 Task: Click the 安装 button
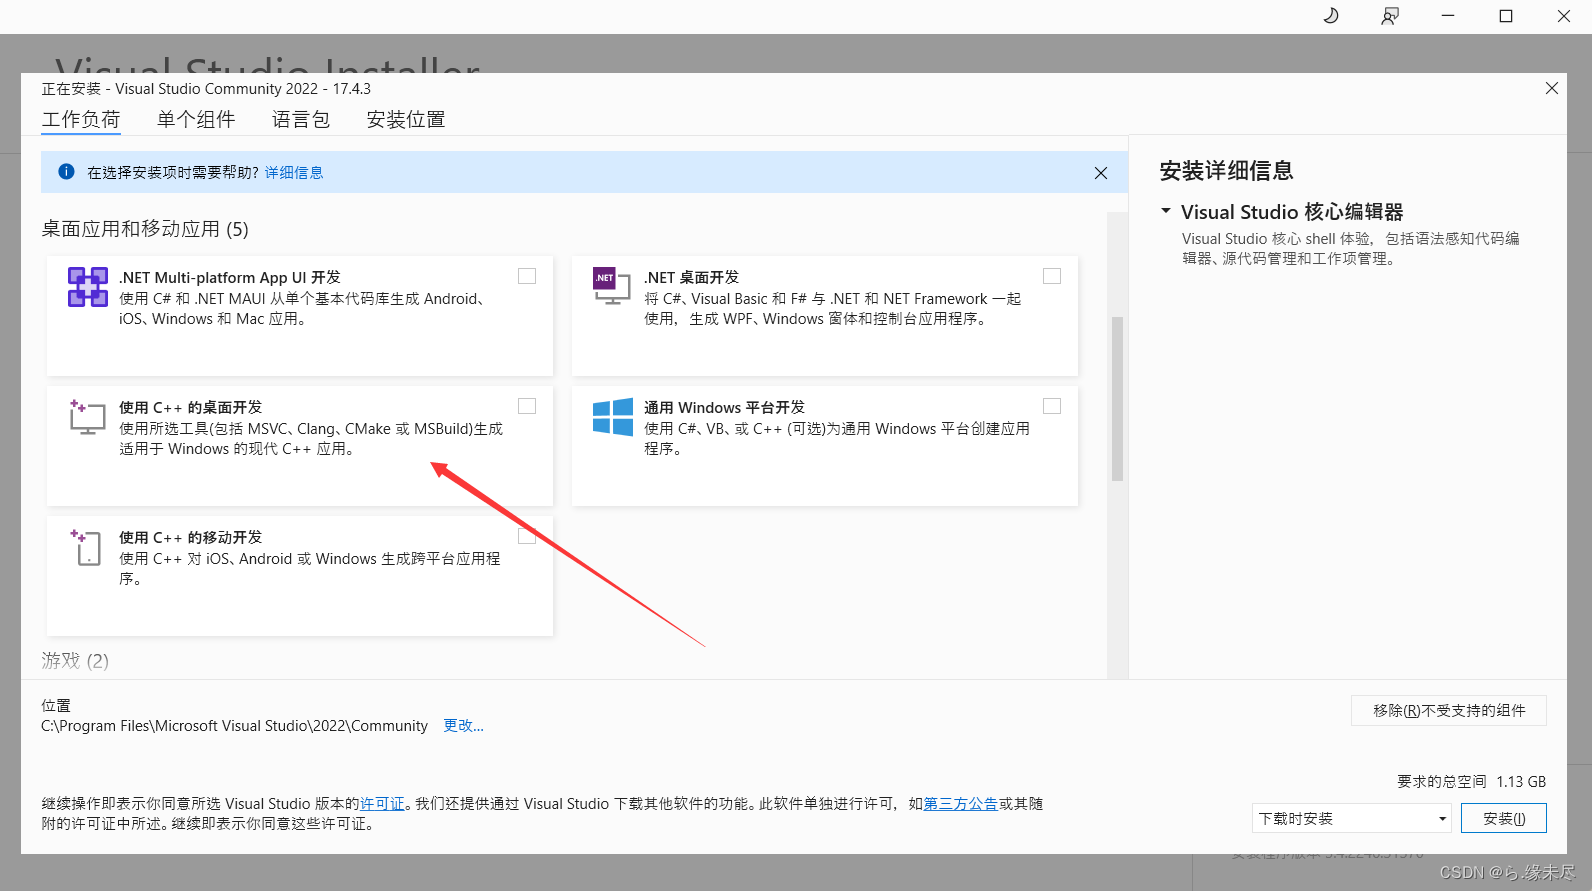(1504, 818)
